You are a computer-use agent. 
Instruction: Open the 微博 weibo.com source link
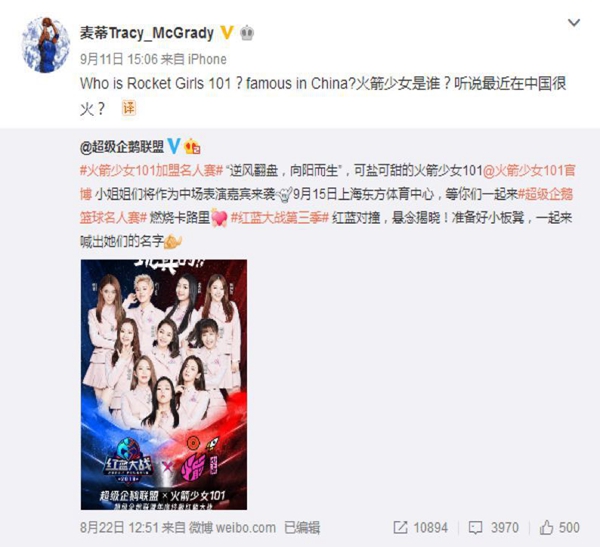coord(232,527)
